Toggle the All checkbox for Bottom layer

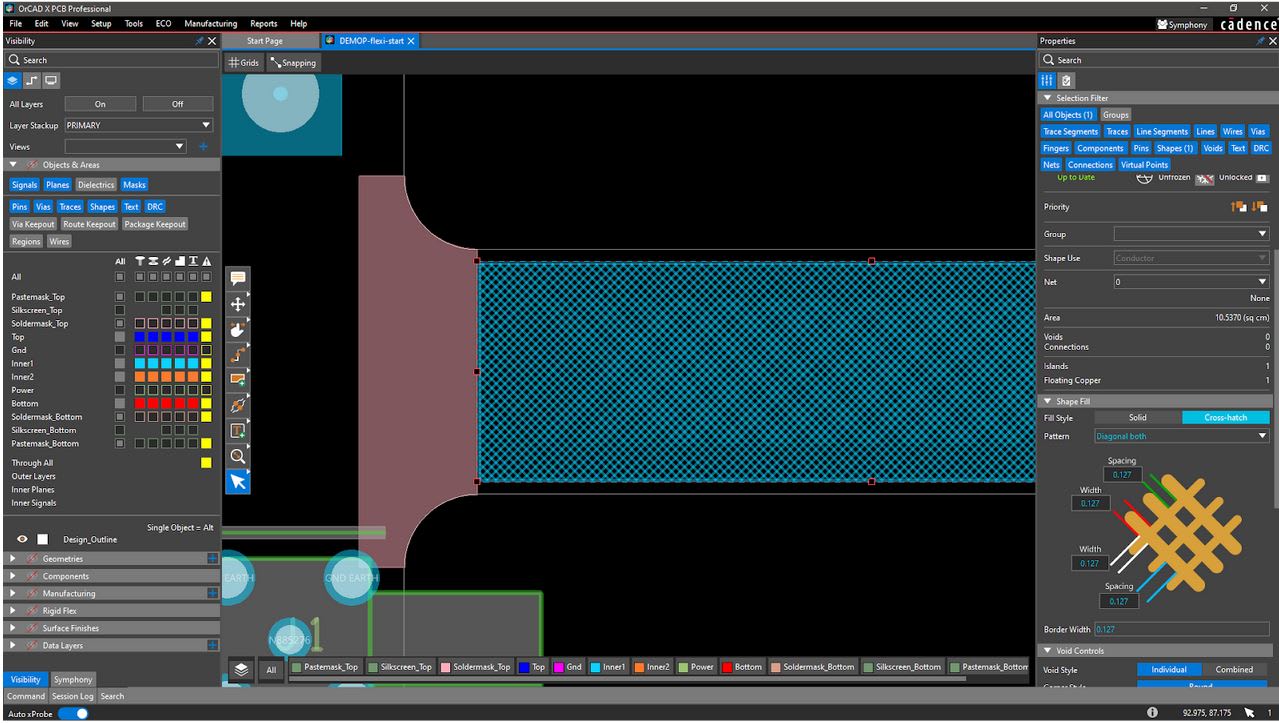click(x=120, y=404)
